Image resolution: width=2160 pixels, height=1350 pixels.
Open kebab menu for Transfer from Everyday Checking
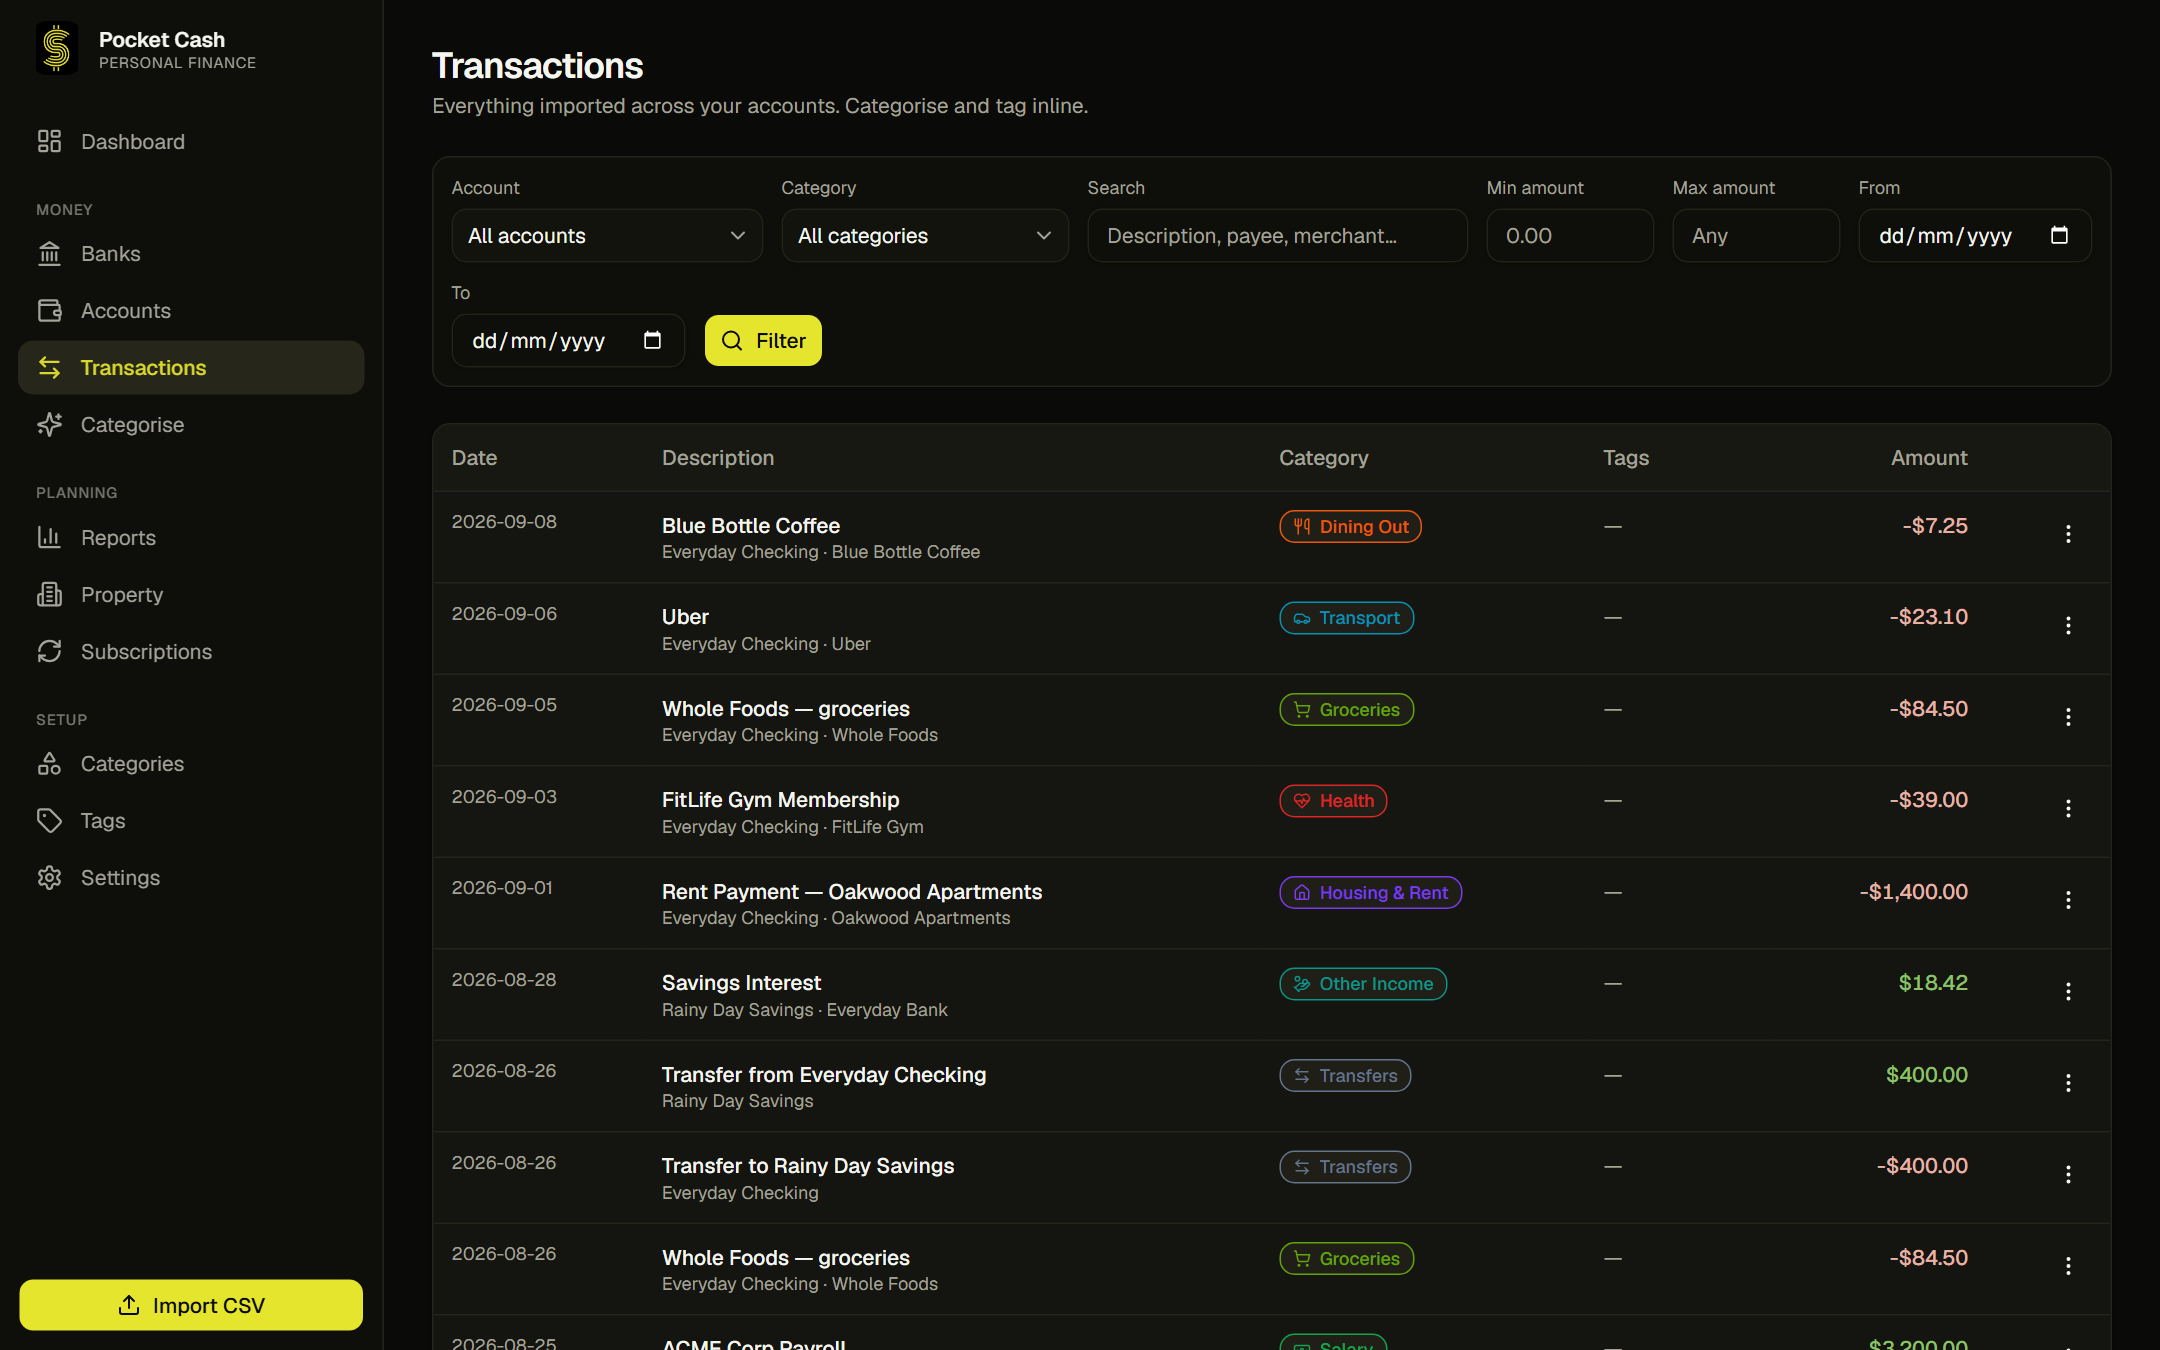2068,1083
